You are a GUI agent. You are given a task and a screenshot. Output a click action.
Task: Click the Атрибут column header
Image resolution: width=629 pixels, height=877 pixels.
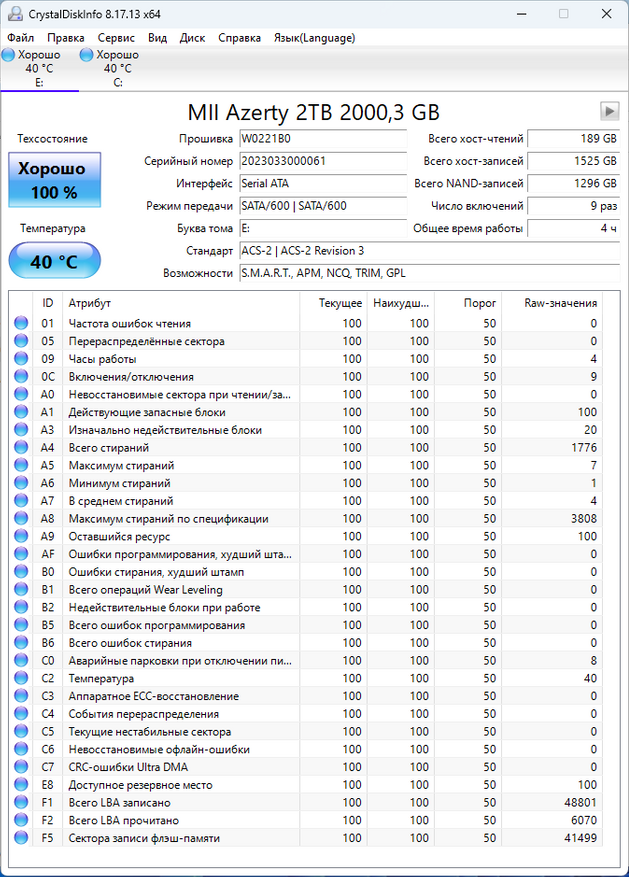(181, 303)
